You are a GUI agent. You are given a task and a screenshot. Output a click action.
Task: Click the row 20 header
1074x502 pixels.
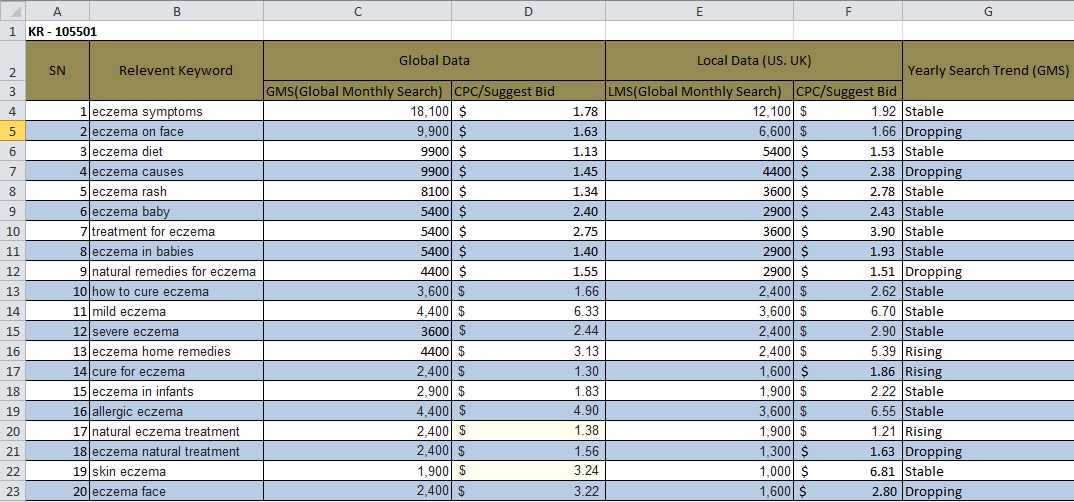(11, 431)
